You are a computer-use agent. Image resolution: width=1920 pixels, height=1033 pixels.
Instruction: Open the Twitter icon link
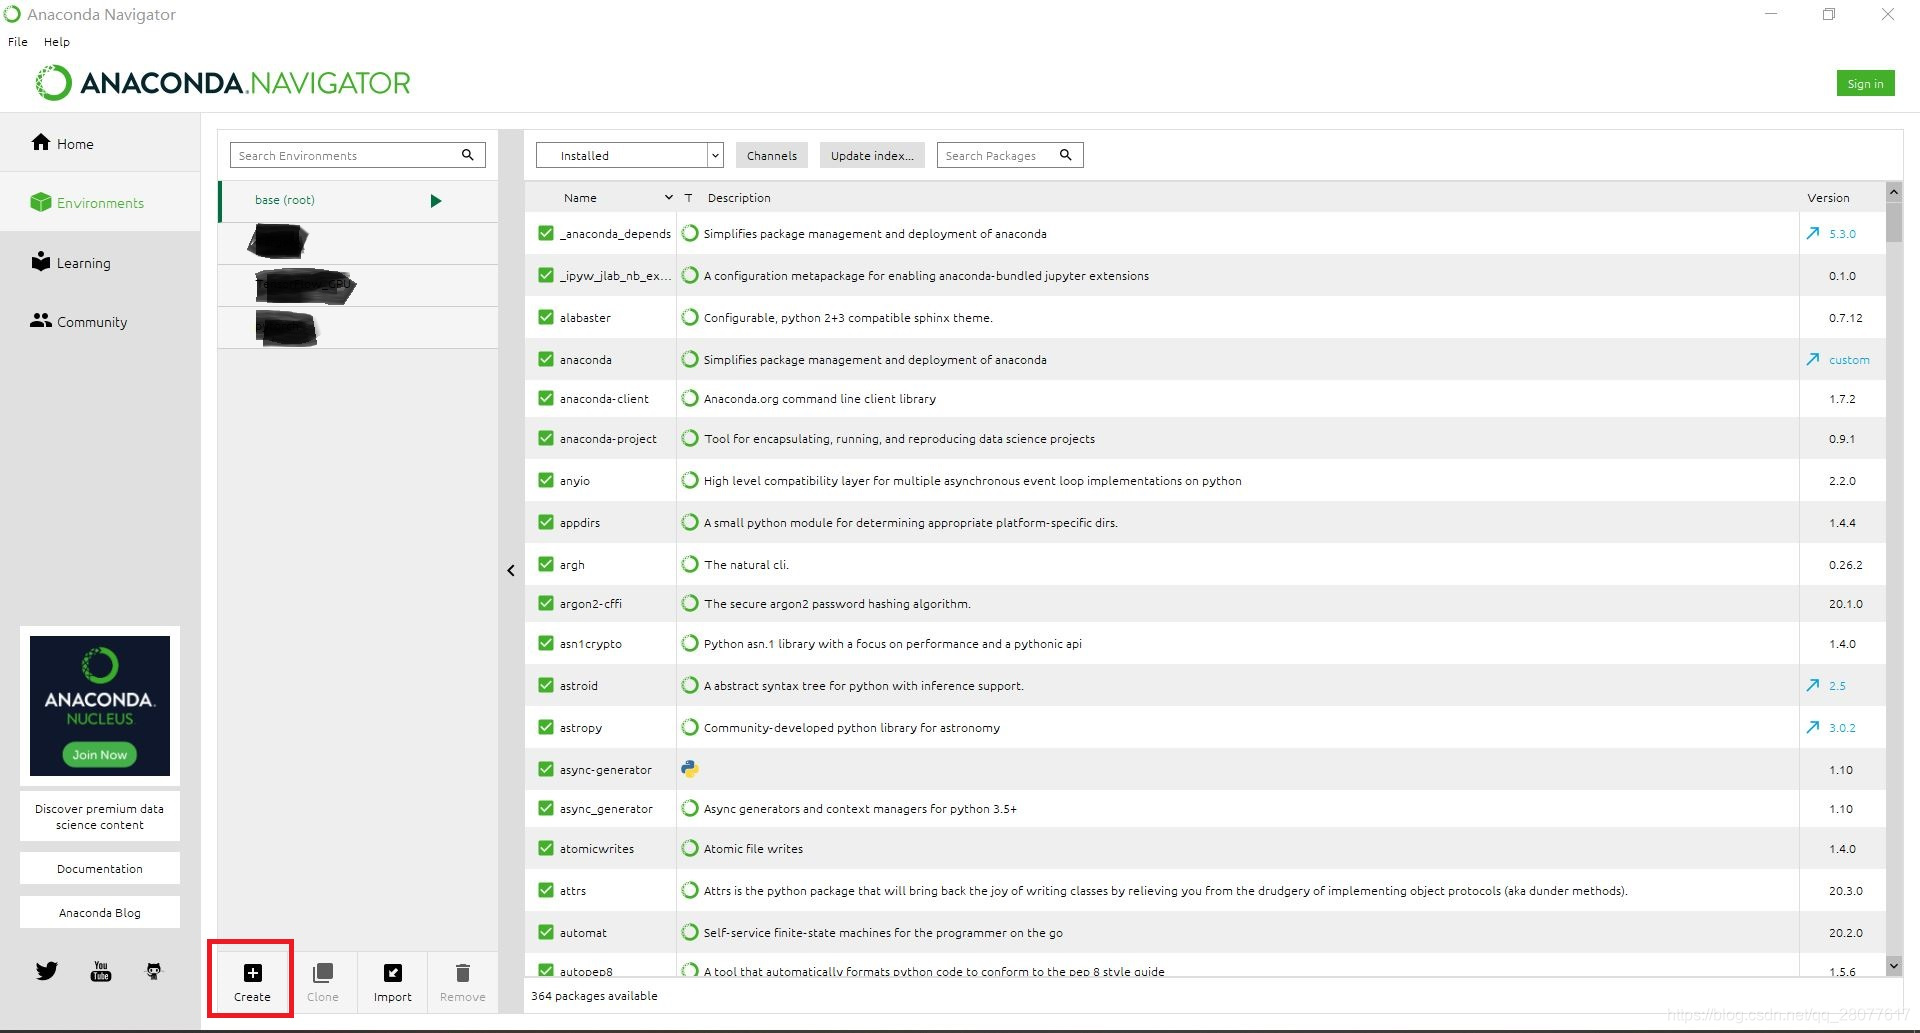pyautogui.click(x=47, y=971)
